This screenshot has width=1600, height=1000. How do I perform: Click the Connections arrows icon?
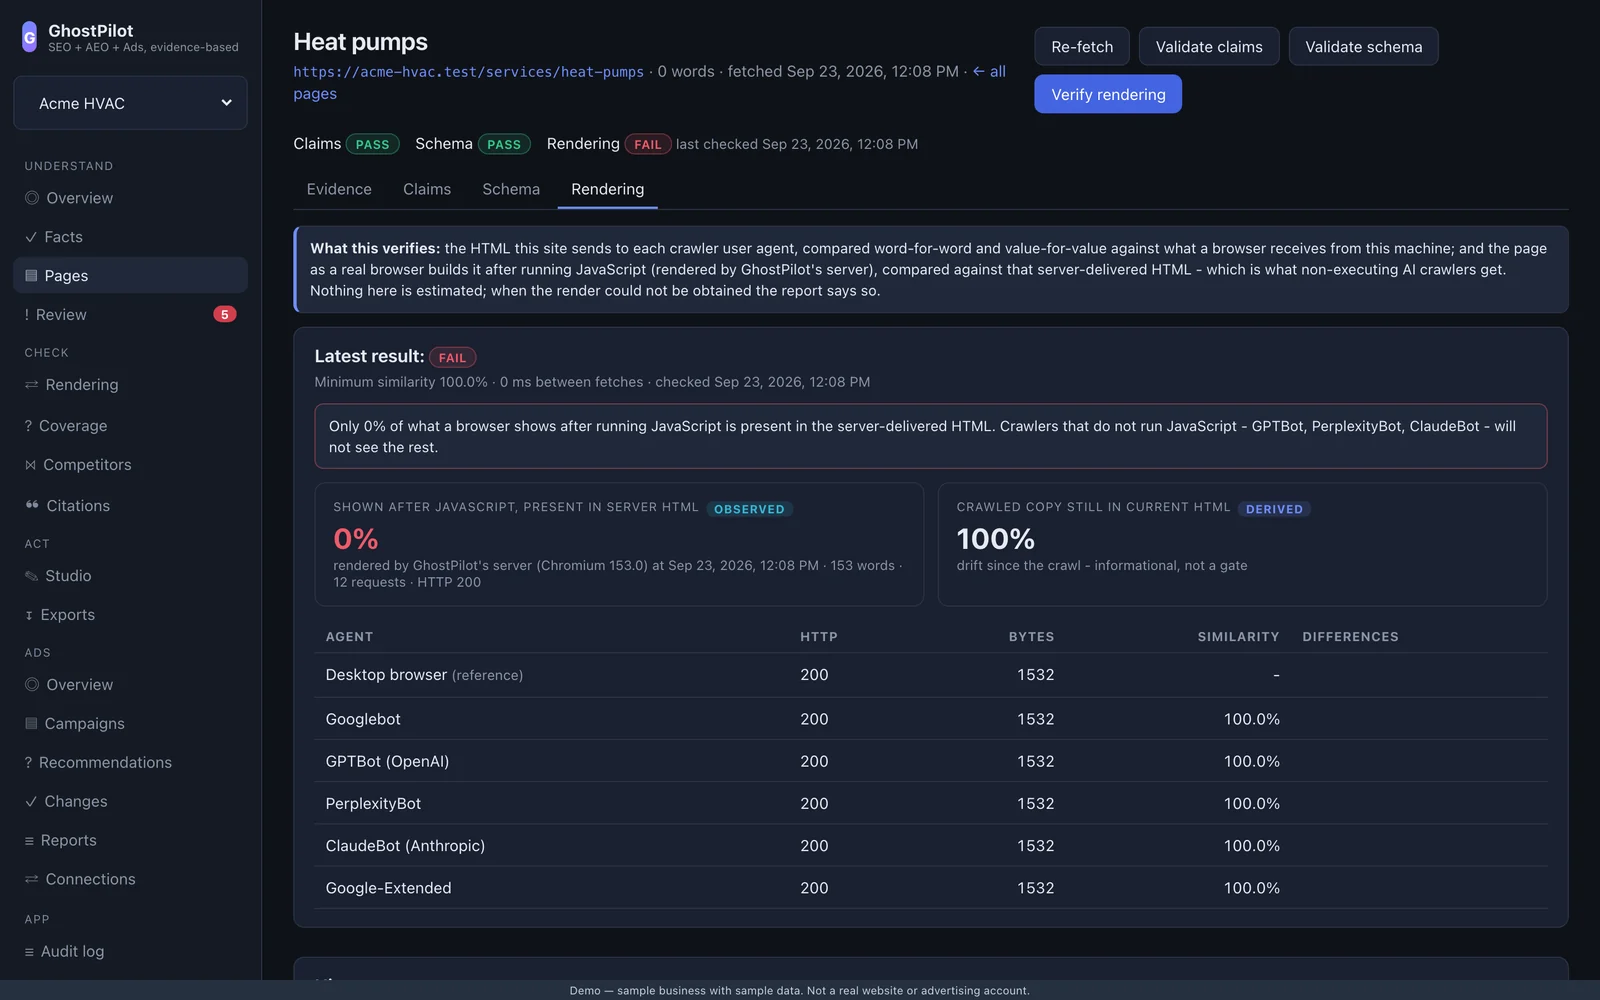pos(32,880)
